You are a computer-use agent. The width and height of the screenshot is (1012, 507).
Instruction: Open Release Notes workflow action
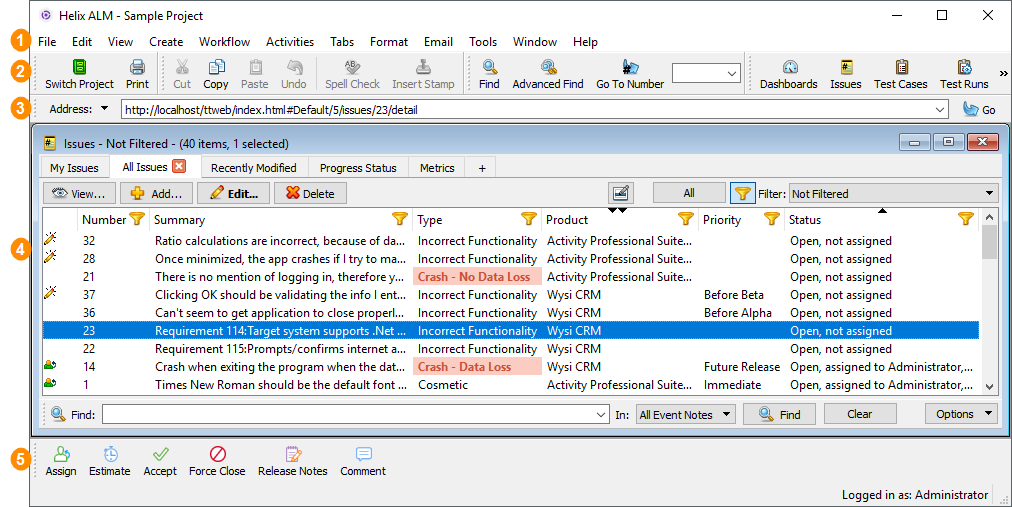coord(292,455)
